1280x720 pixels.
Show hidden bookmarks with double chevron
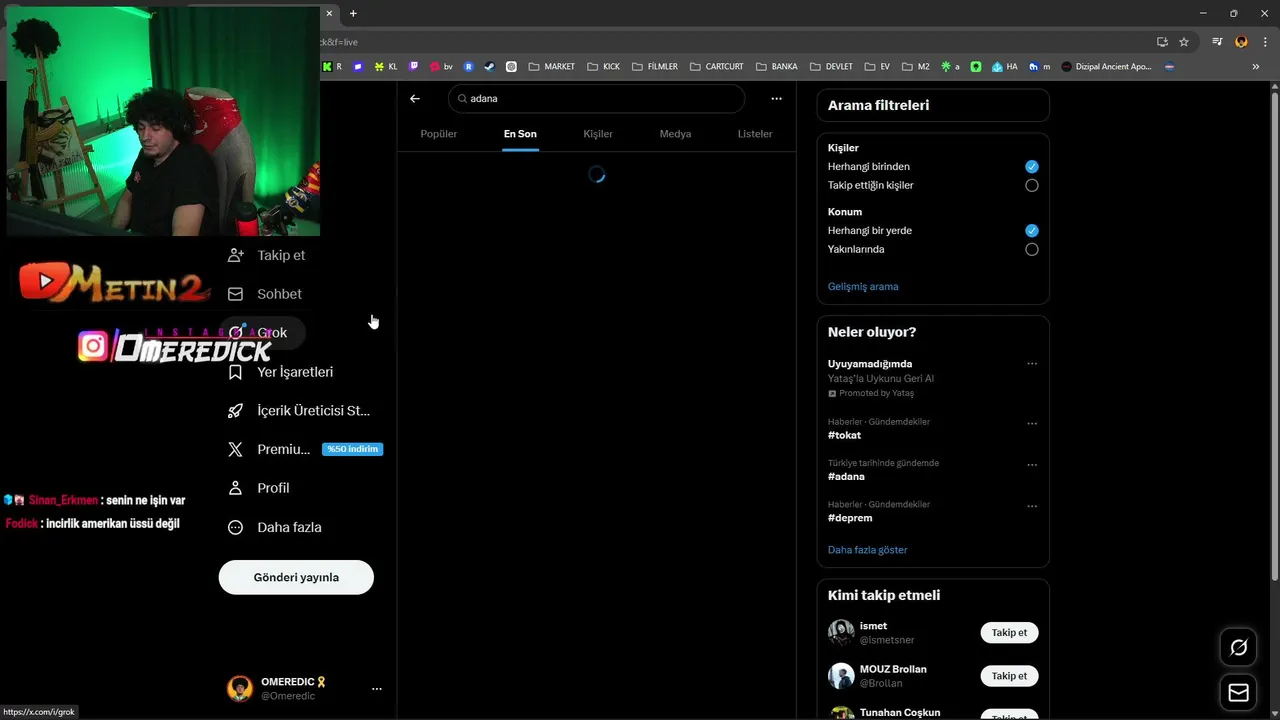point(1256,67)
